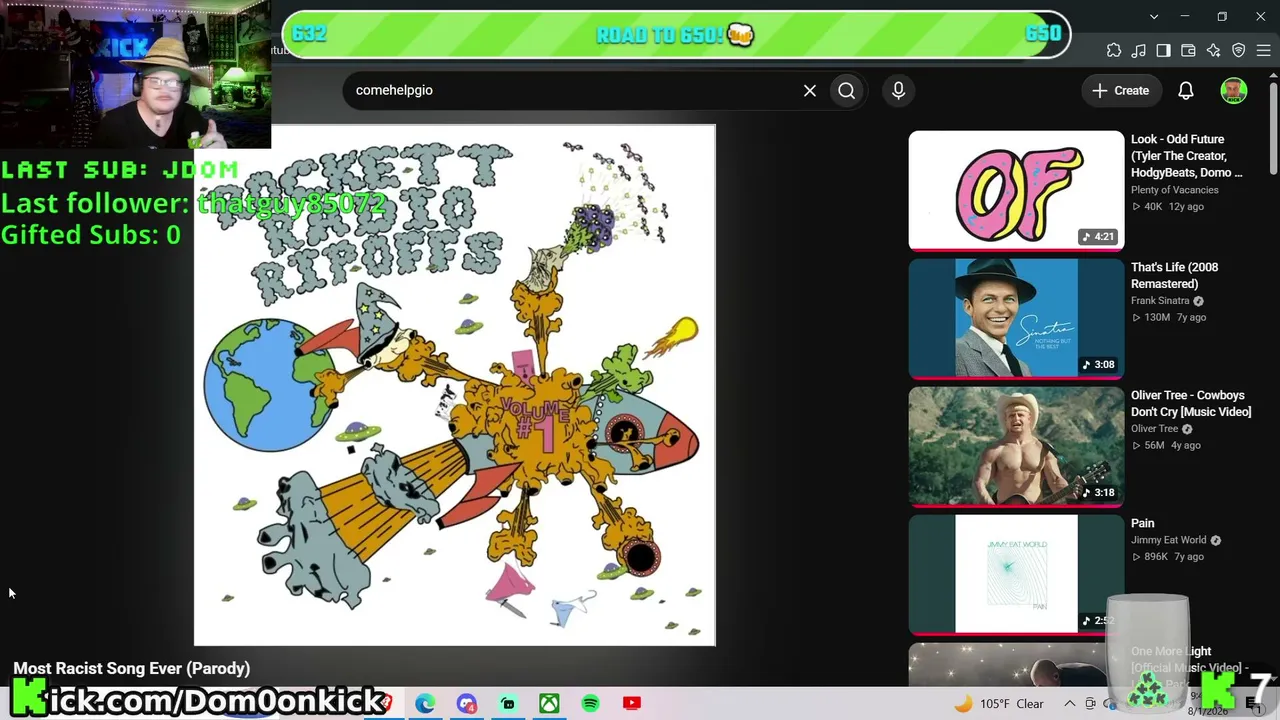Open the browser wallet icon
The width and height of the screenshot is (1280, 720).
point(1188,50)
